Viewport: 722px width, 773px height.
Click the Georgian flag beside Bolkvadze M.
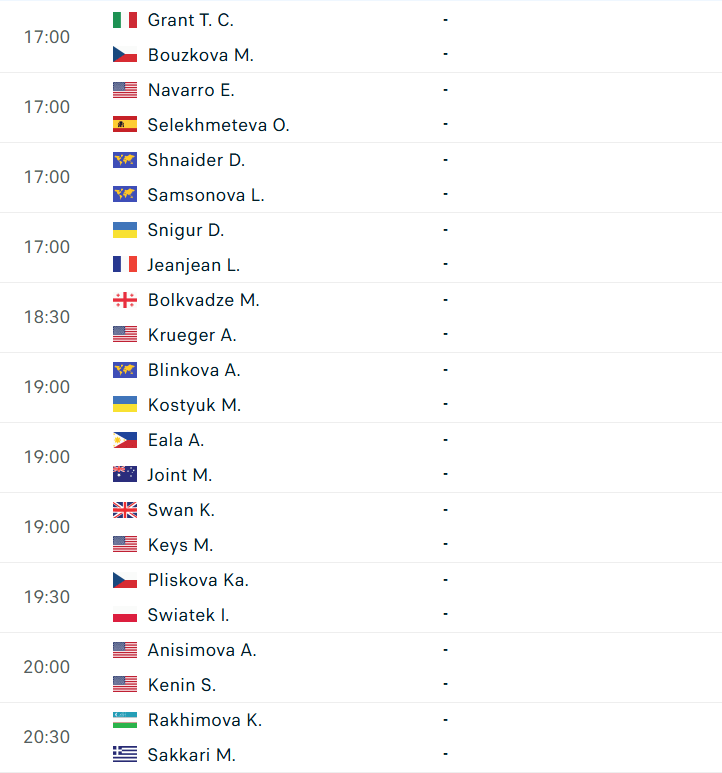click(x=125, y=300)
